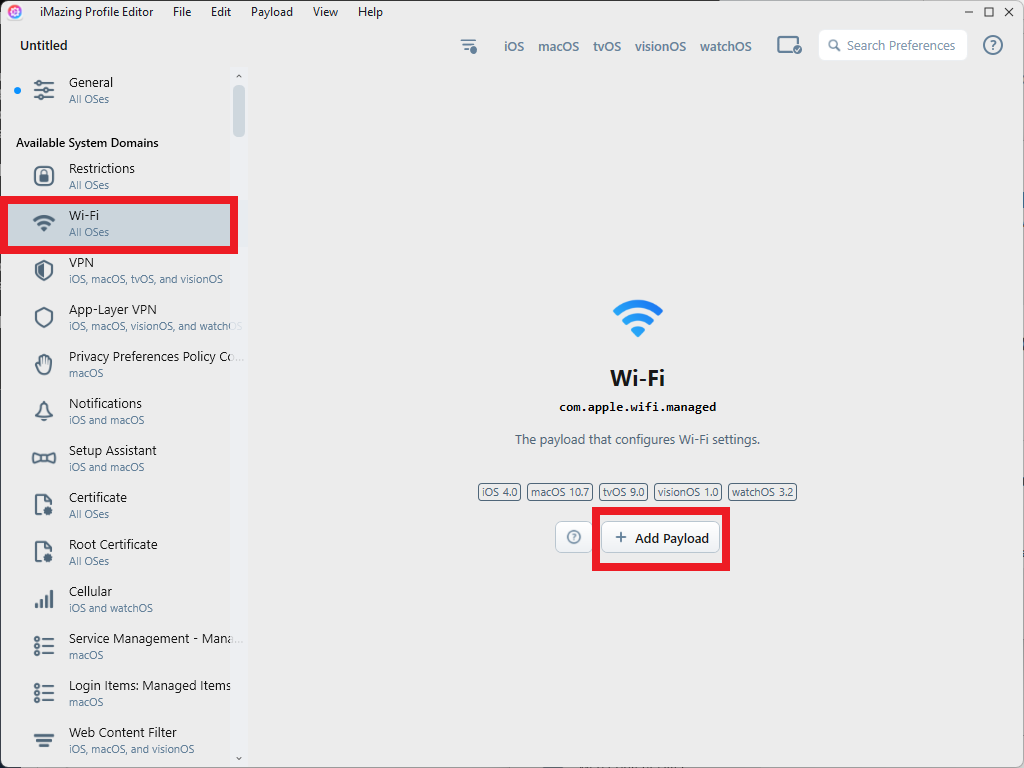This screenshot has width=1024, height=768.
Task: Select Login Items: Managed Items label
Action: [150, 686]
